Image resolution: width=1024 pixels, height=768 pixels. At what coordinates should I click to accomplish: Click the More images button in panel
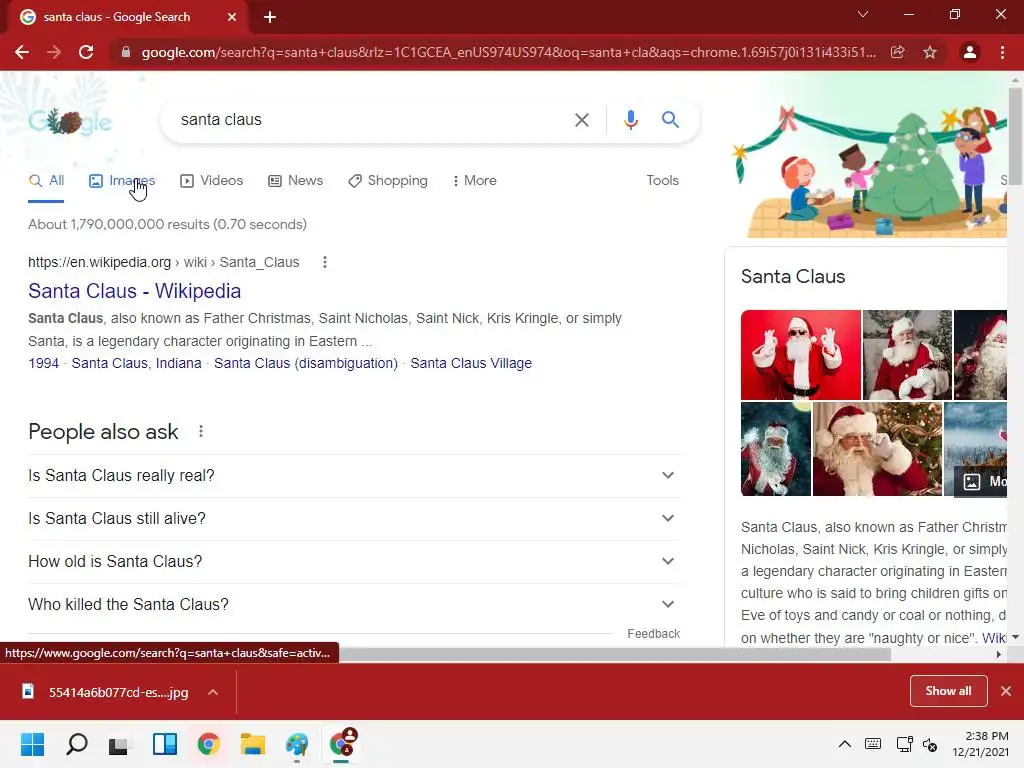pyautogui.click(x=982, y=482)
